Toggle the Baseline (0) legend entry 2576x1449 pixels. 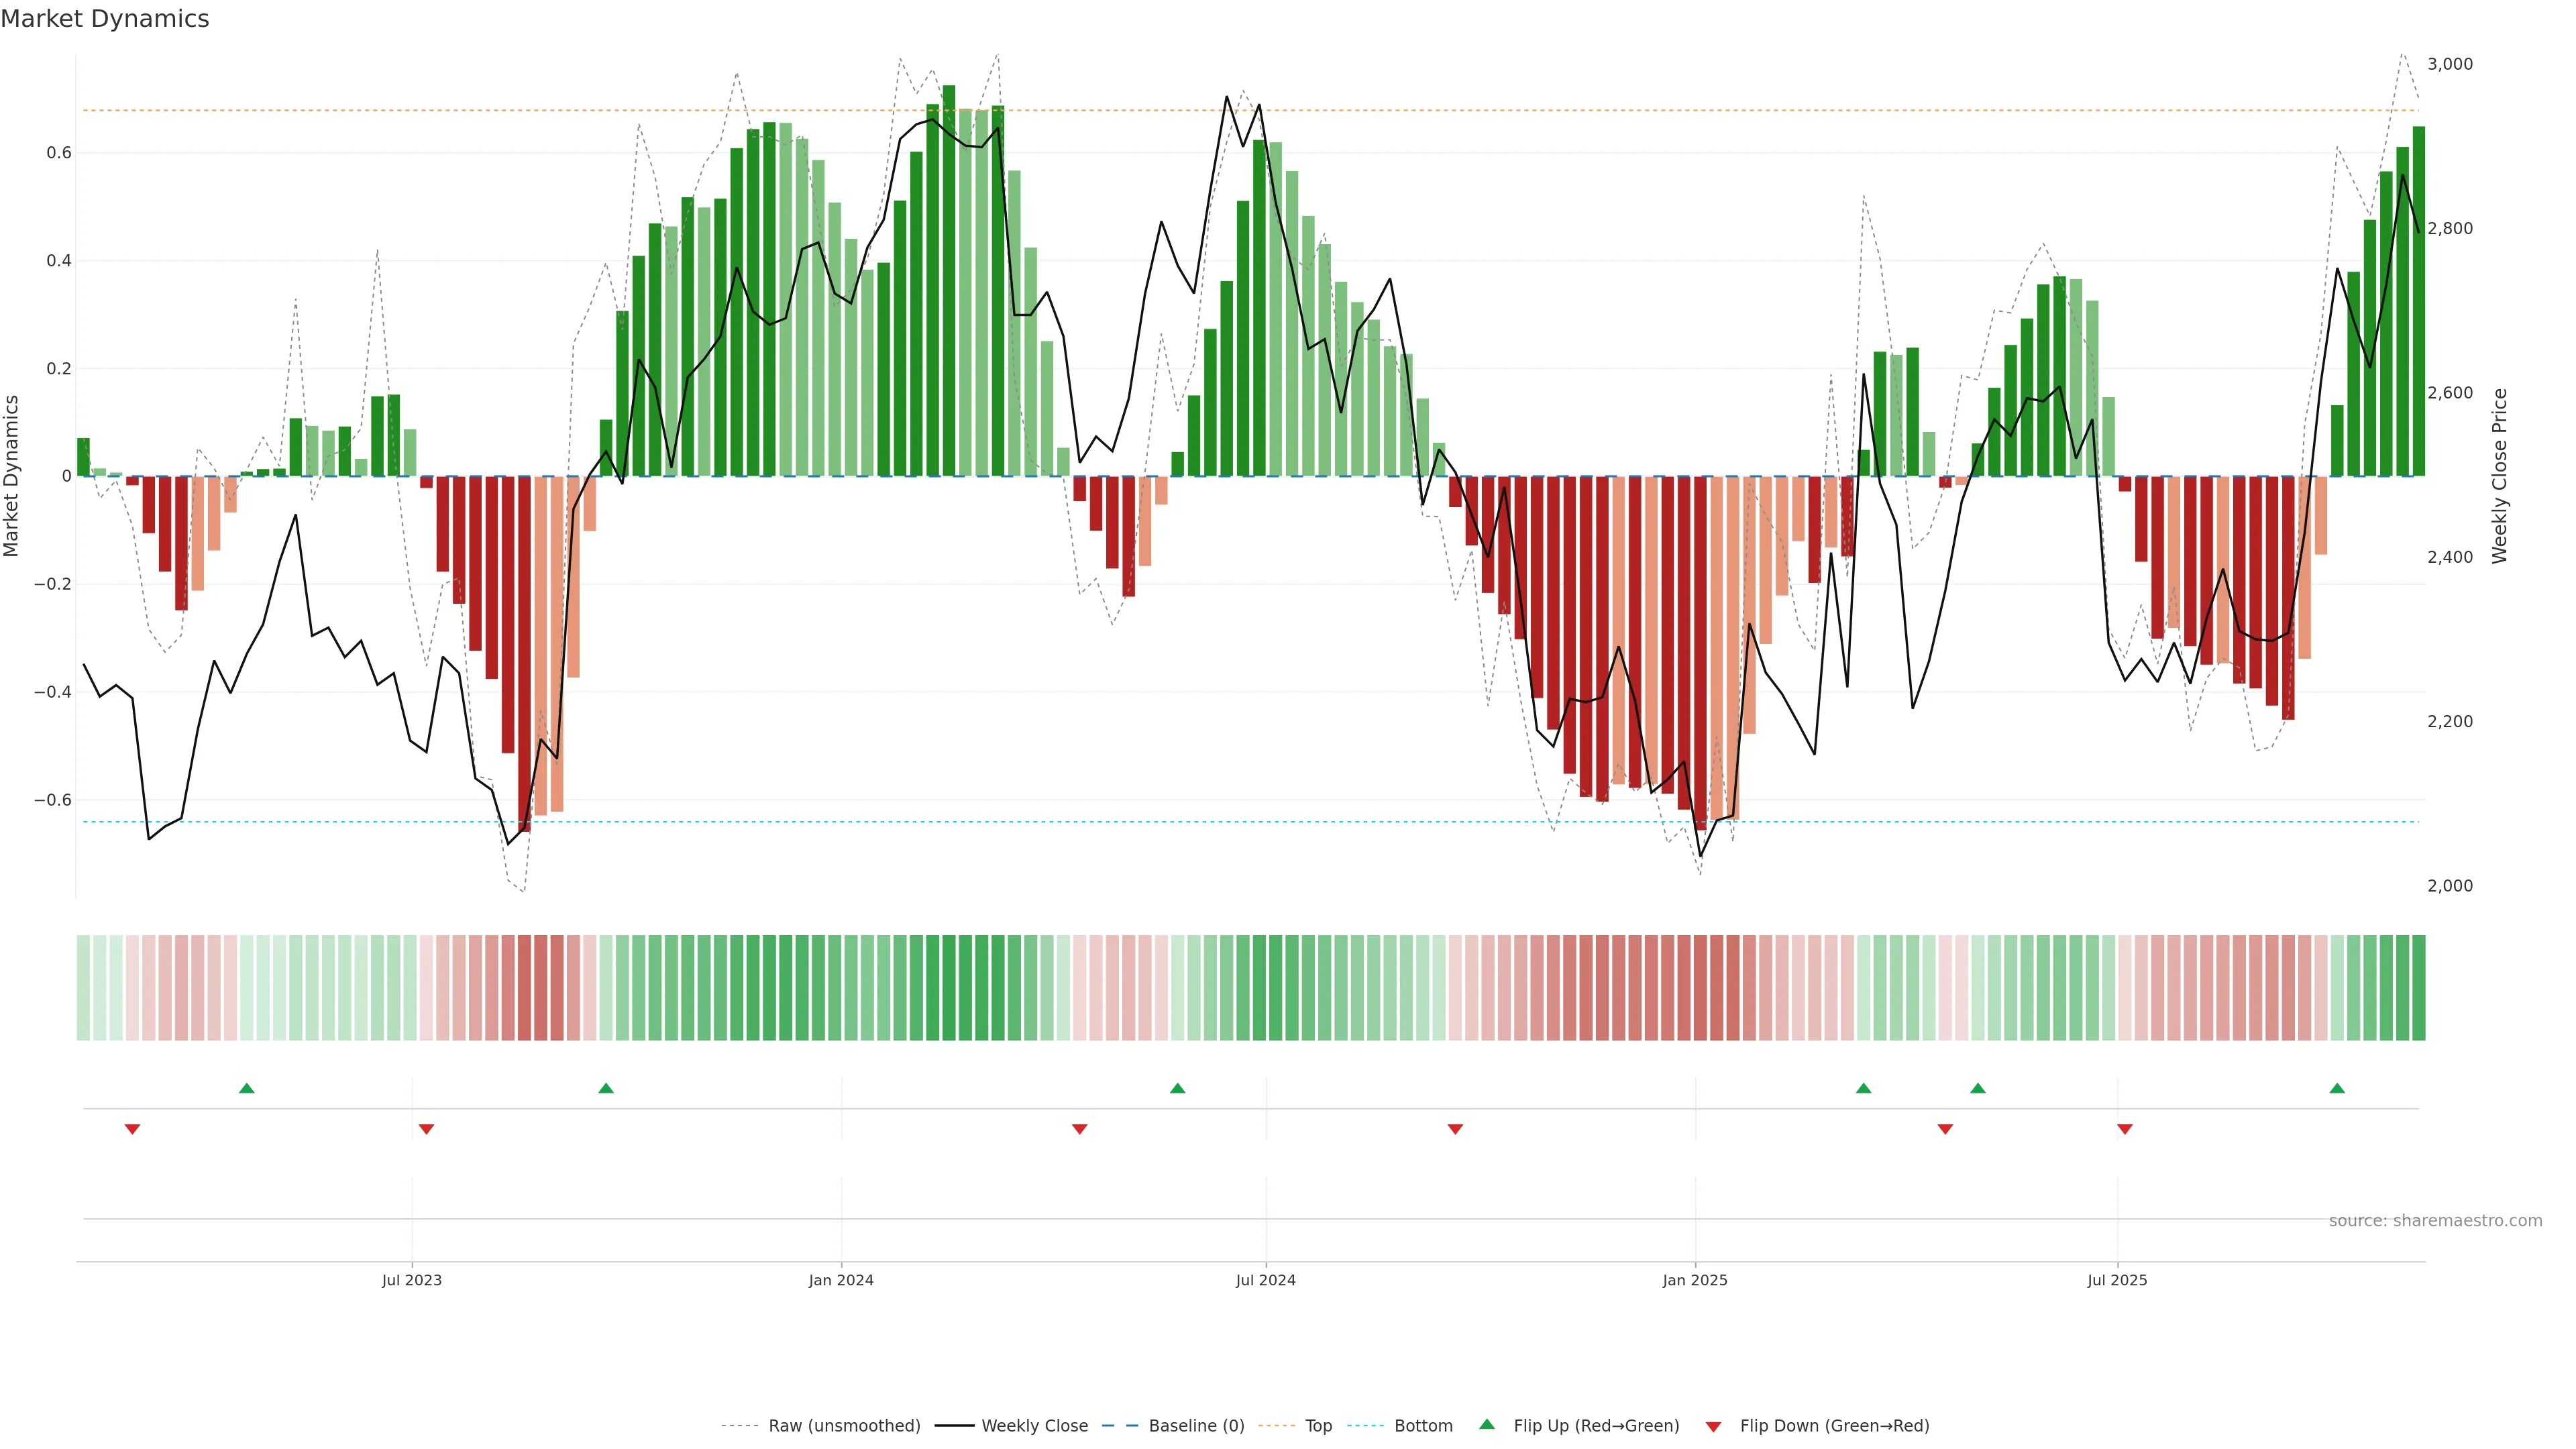pyautogui.click(x=1196, y=1426)
